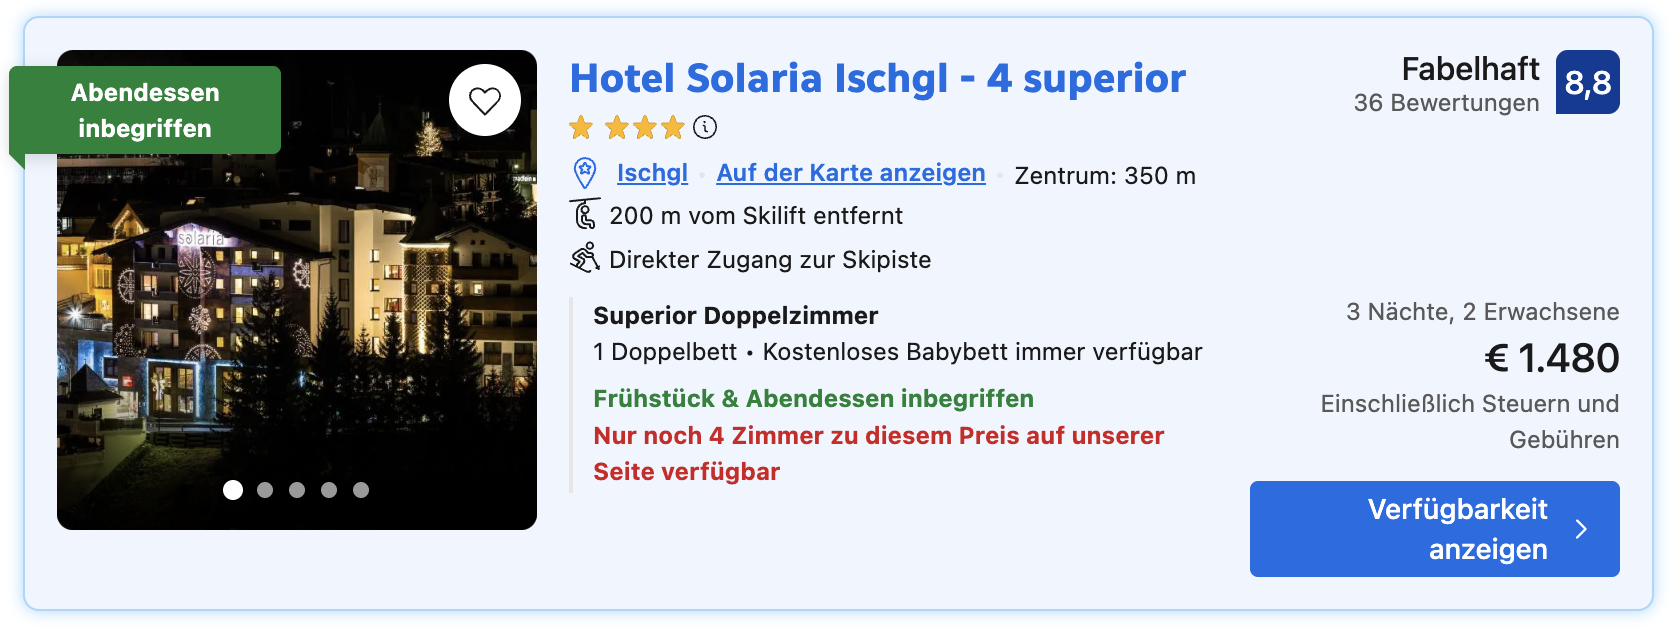Open the 36 Bewertungen reviews
Screen dimensions: 1680x628
[1446, 103]
